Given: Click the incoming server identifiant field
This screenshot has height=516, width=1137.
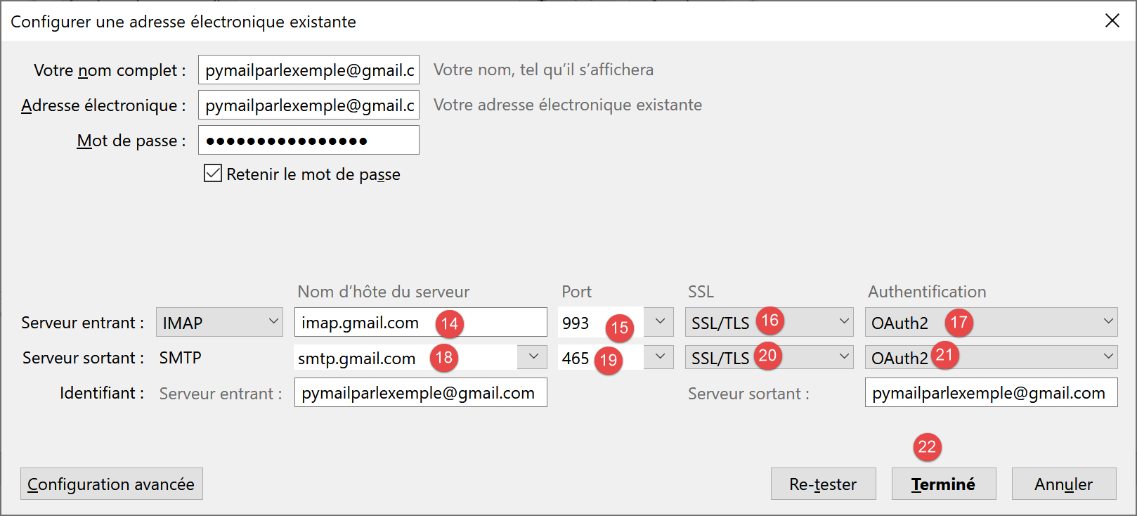Looking at the screenshot, I should tap(420, 393).
